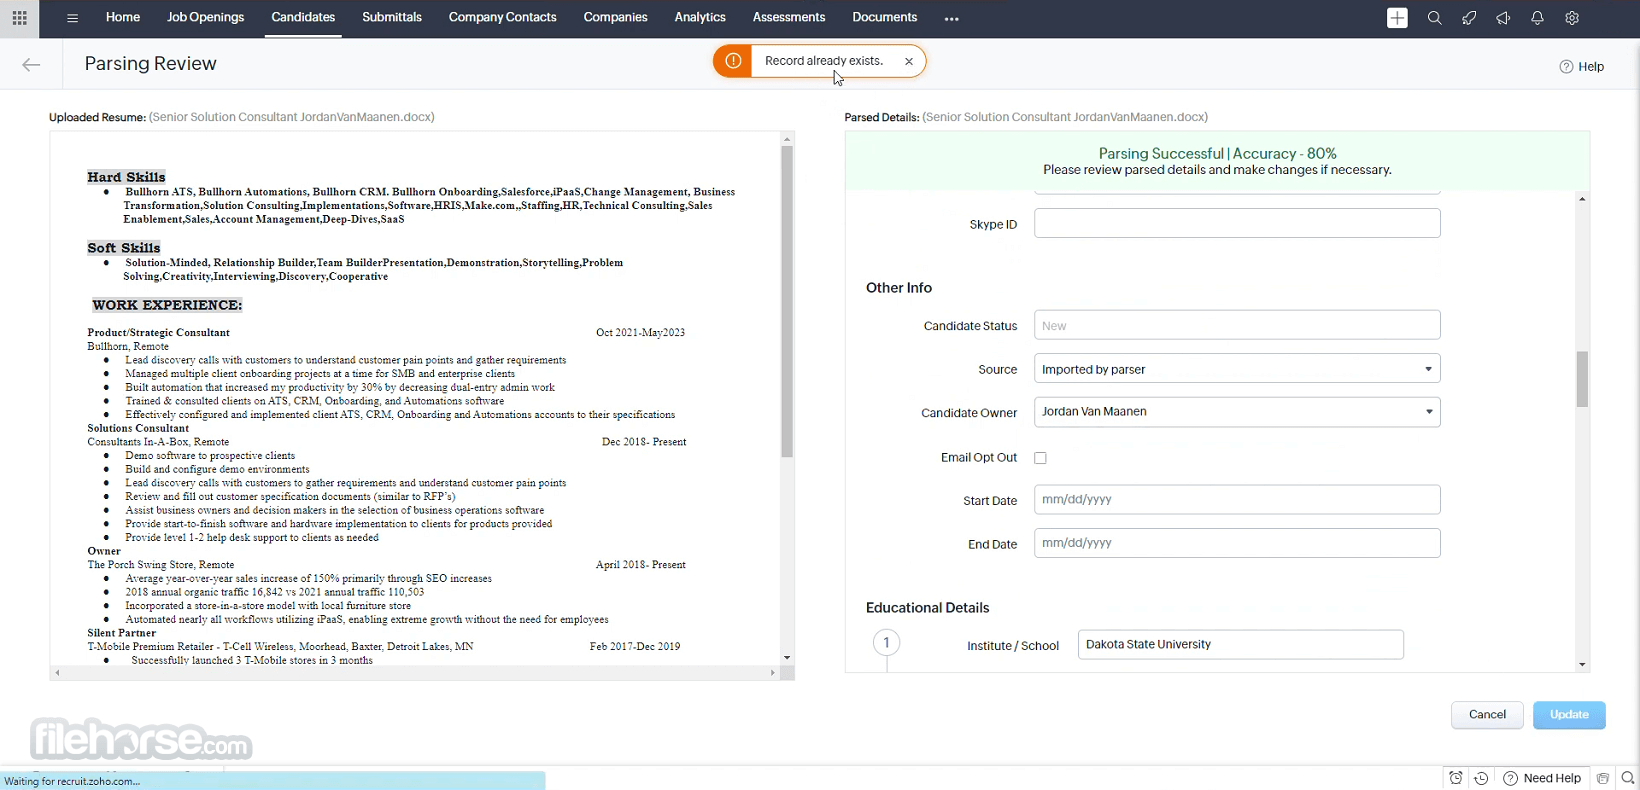The image size is (1640, 790).
Task: Dismiss the 'Record already exists' notification
Action: click(x=909, y=61)
